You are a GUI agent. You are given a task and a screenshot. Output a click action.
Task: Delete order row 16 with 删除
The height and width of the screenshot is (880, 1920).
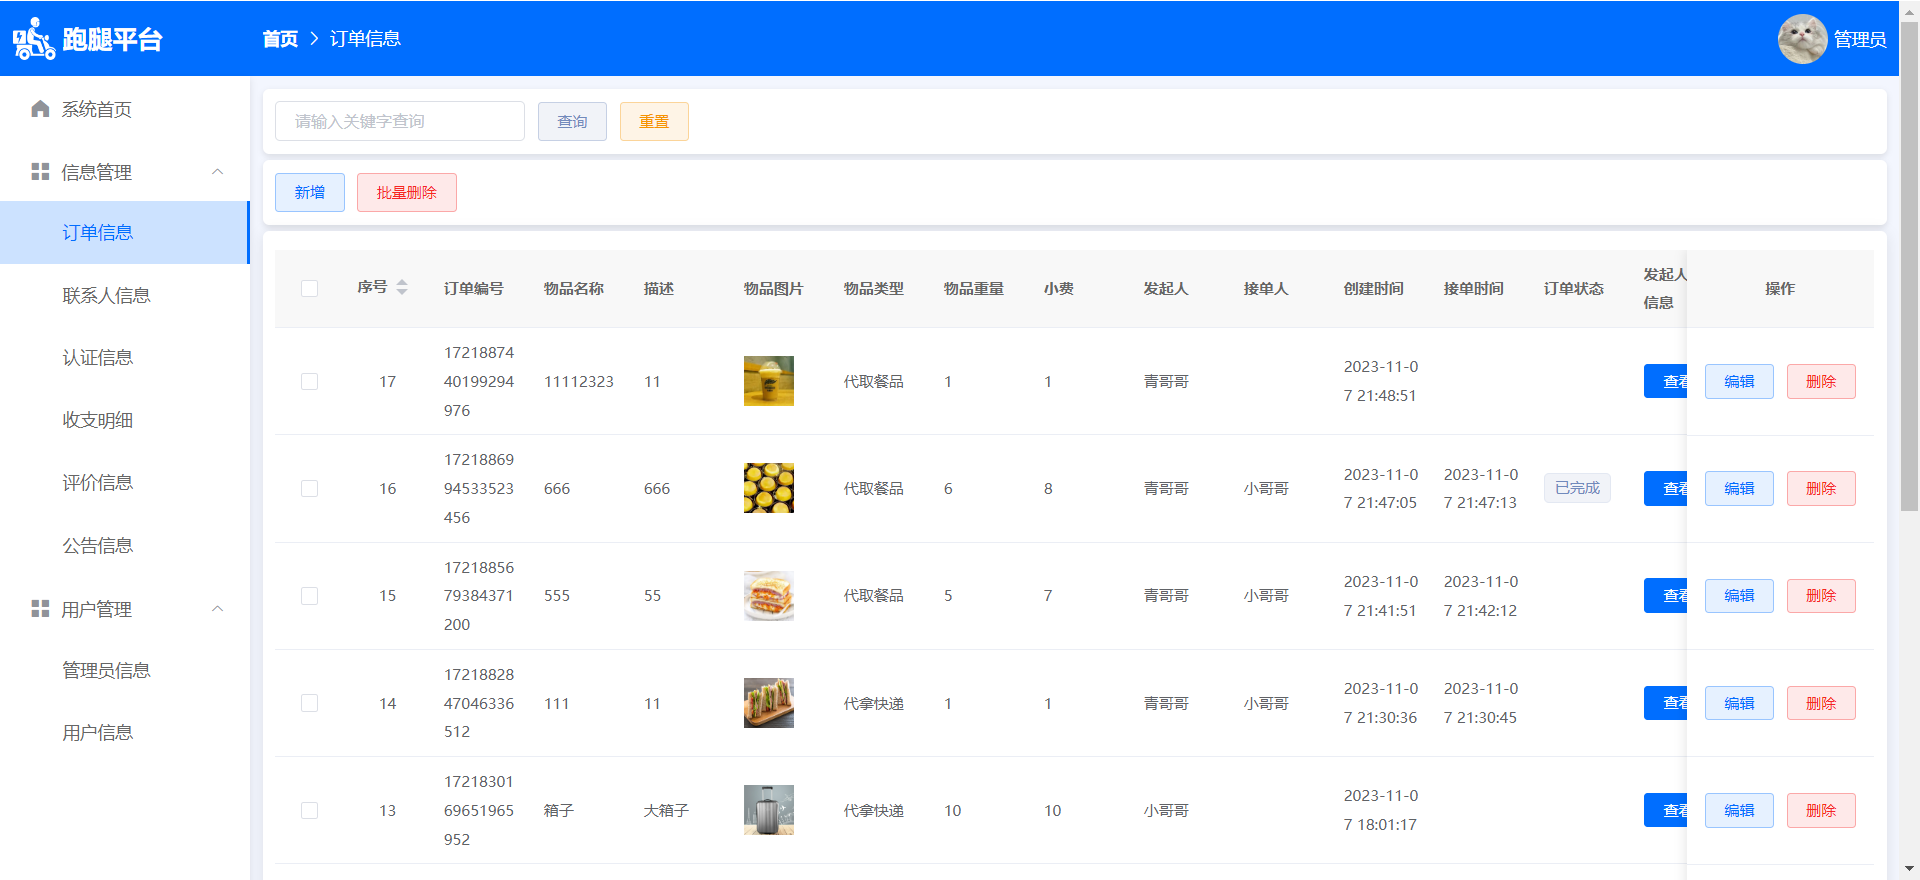[x=1821, y=488]
